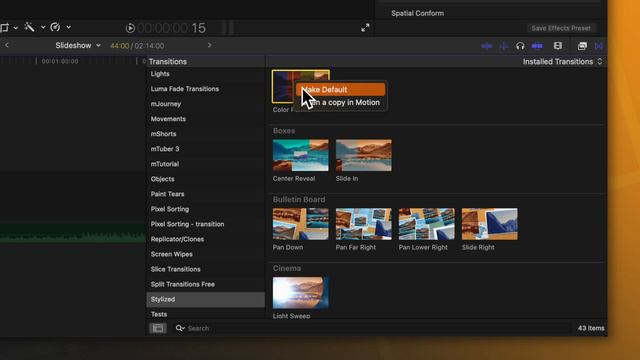Select the mJourney category
This screenshot has height=360, width=640.
[166, 104]
